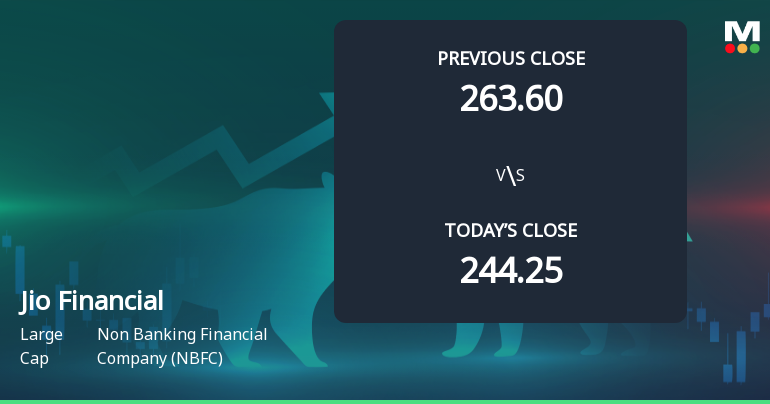Click the green bar along bottom edge

point(385,401)
